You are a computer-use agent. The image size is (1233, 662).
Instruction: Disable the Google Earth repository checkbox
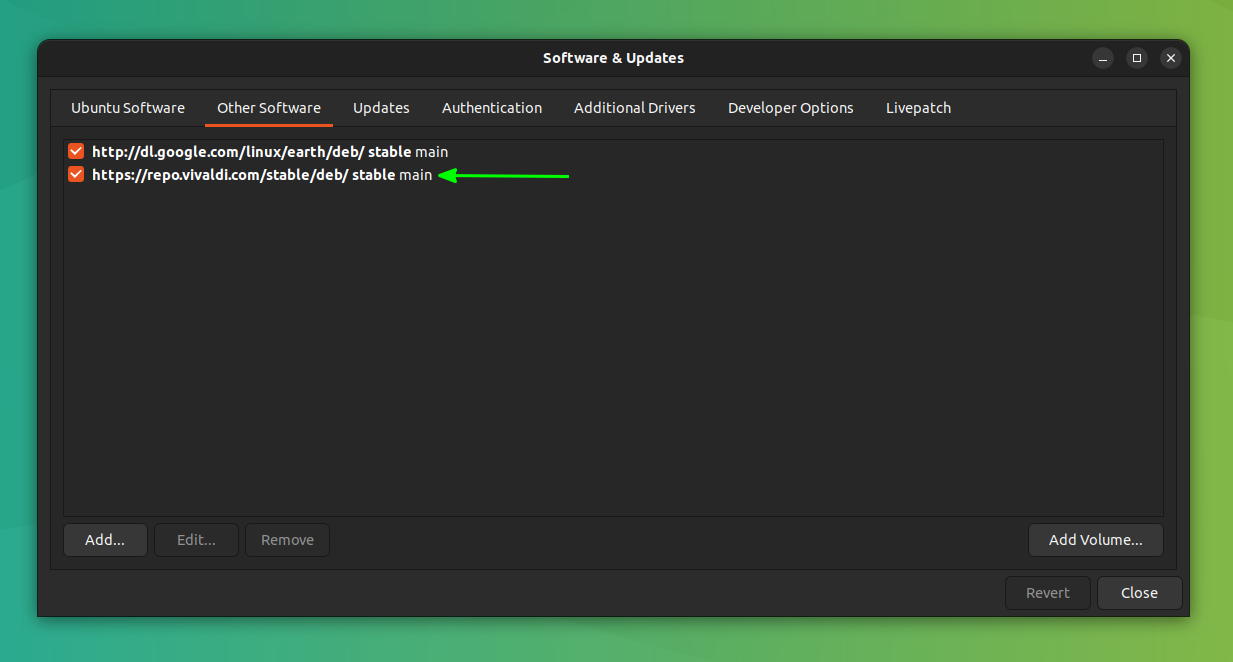[x=75, y=150]
